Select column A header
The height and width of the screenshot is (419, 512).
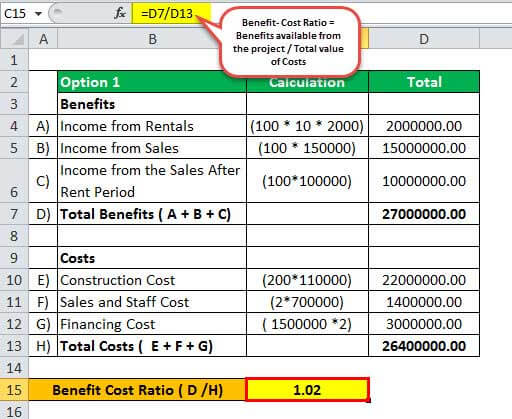[x=43, y=39]
